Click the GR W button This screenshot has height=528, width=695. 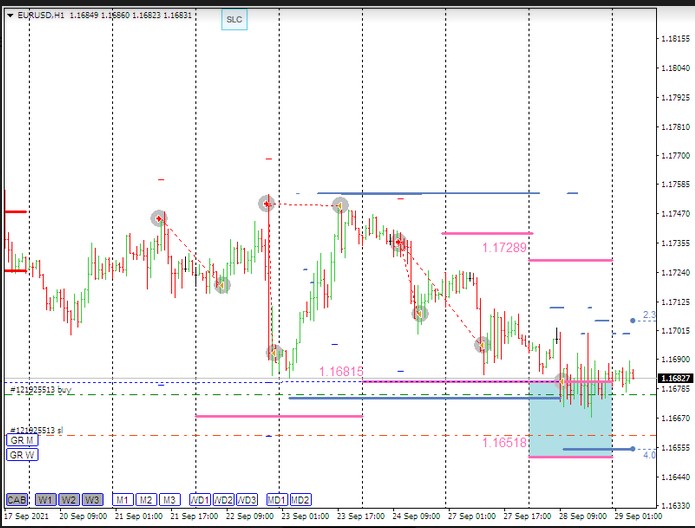(21, 454)
